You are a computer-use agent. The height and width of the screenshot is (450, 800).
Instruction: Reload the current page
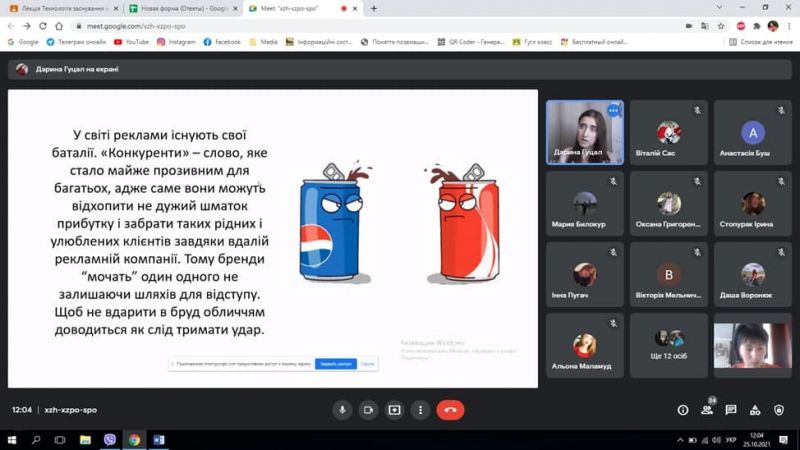[43, 26]
